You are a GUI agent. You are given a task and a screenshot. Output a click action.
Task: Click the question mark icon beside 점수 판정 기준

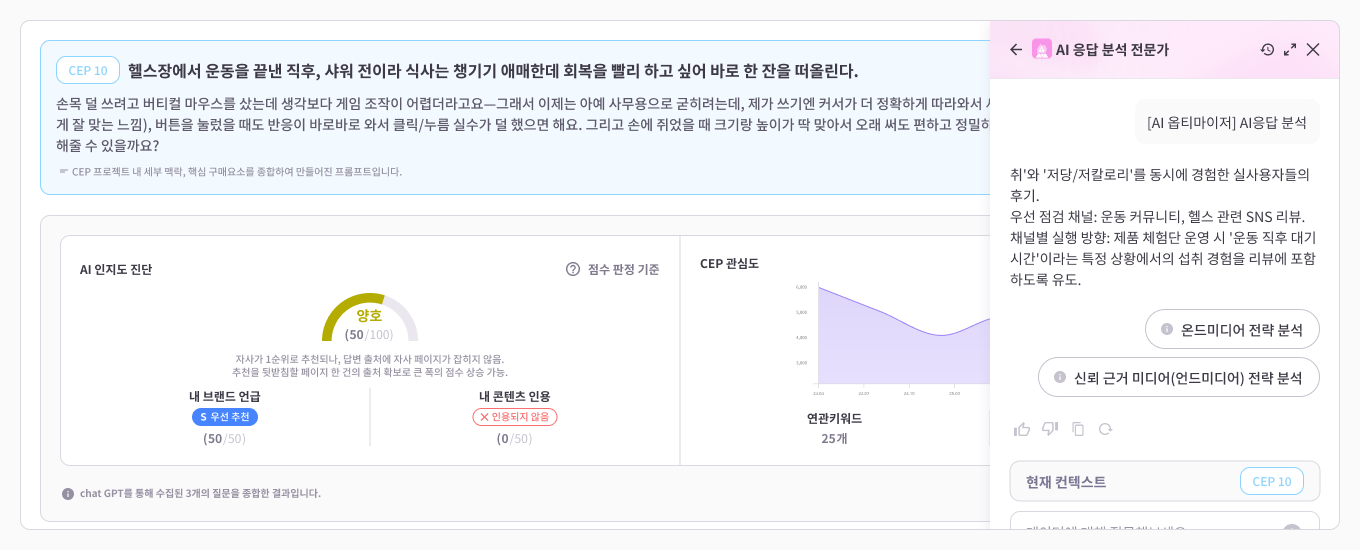point(573,269)
